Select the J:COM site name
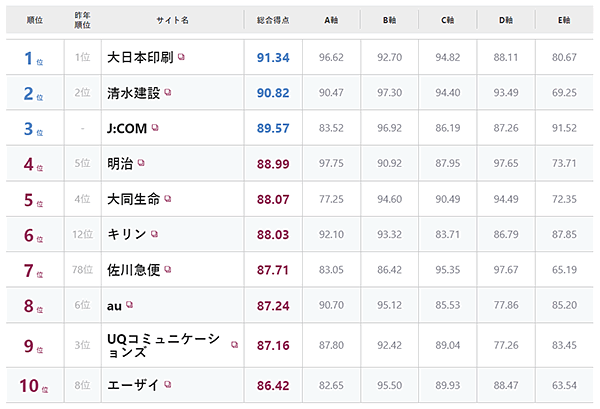This screenshot has height=409, width=600. click(127, 129)
